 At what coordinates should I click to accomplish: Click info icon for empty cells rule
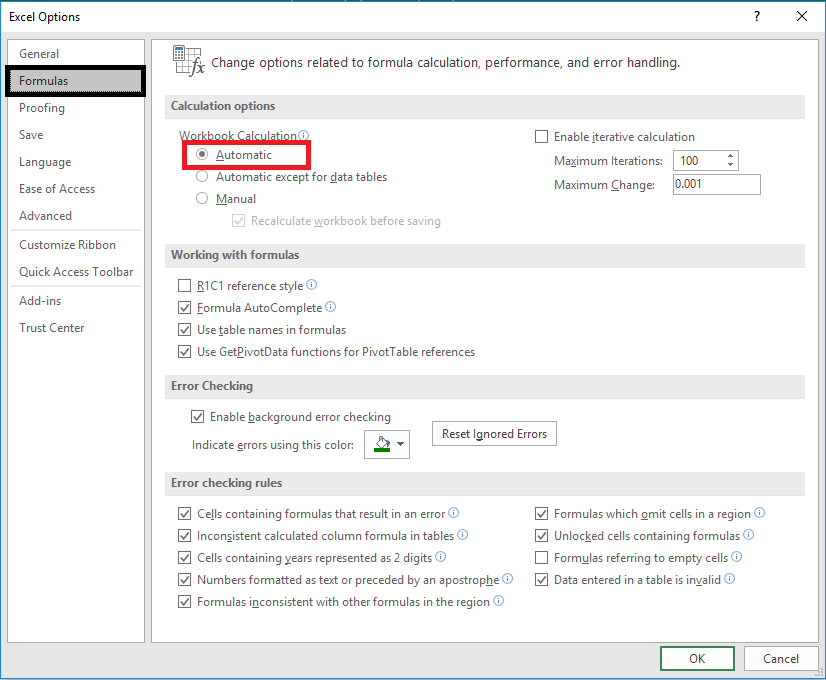(737, 557)
